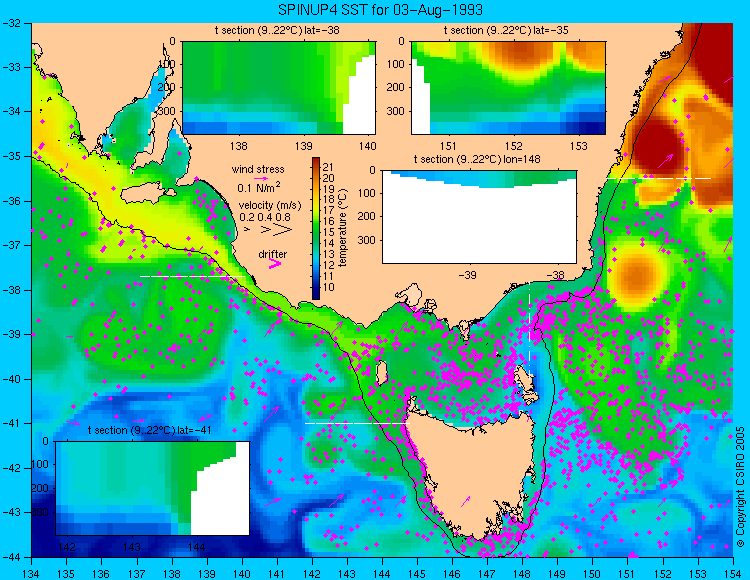750x580 pixels.
Task: Open the lat=-41 temperature section plot
Action: click(x=153, y=488)
